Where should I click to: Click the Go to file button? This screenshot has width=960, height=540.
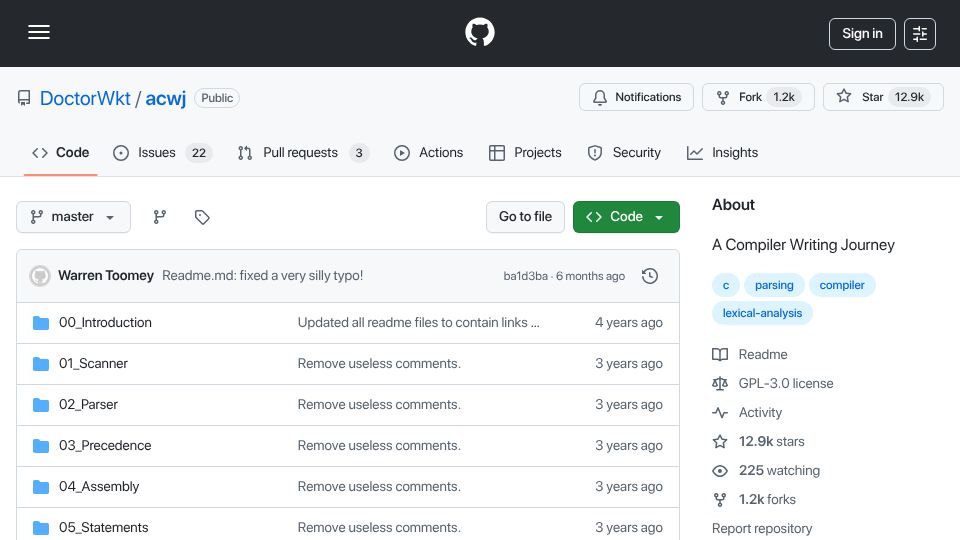tap(525, 217)
